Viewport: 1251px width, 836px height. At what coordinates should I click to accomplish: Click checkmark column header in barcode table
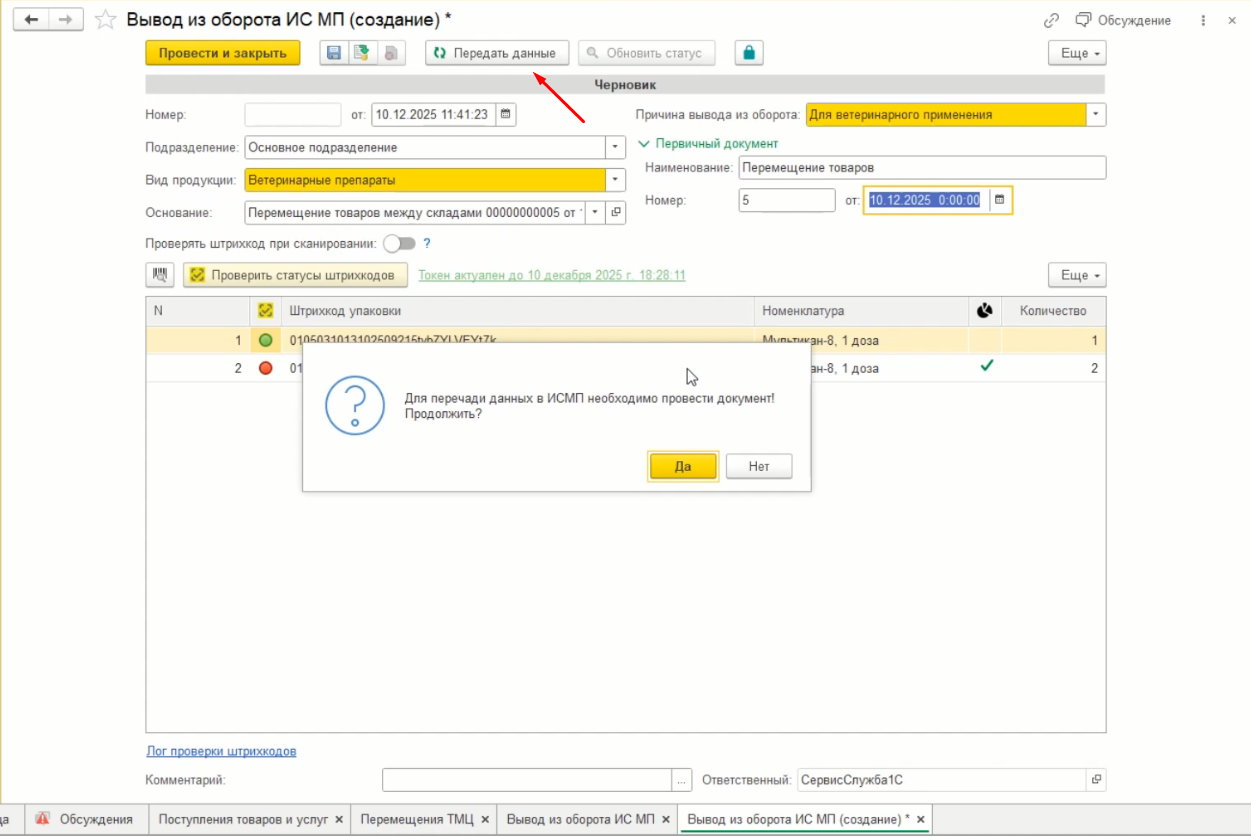[x=265, y=311]
